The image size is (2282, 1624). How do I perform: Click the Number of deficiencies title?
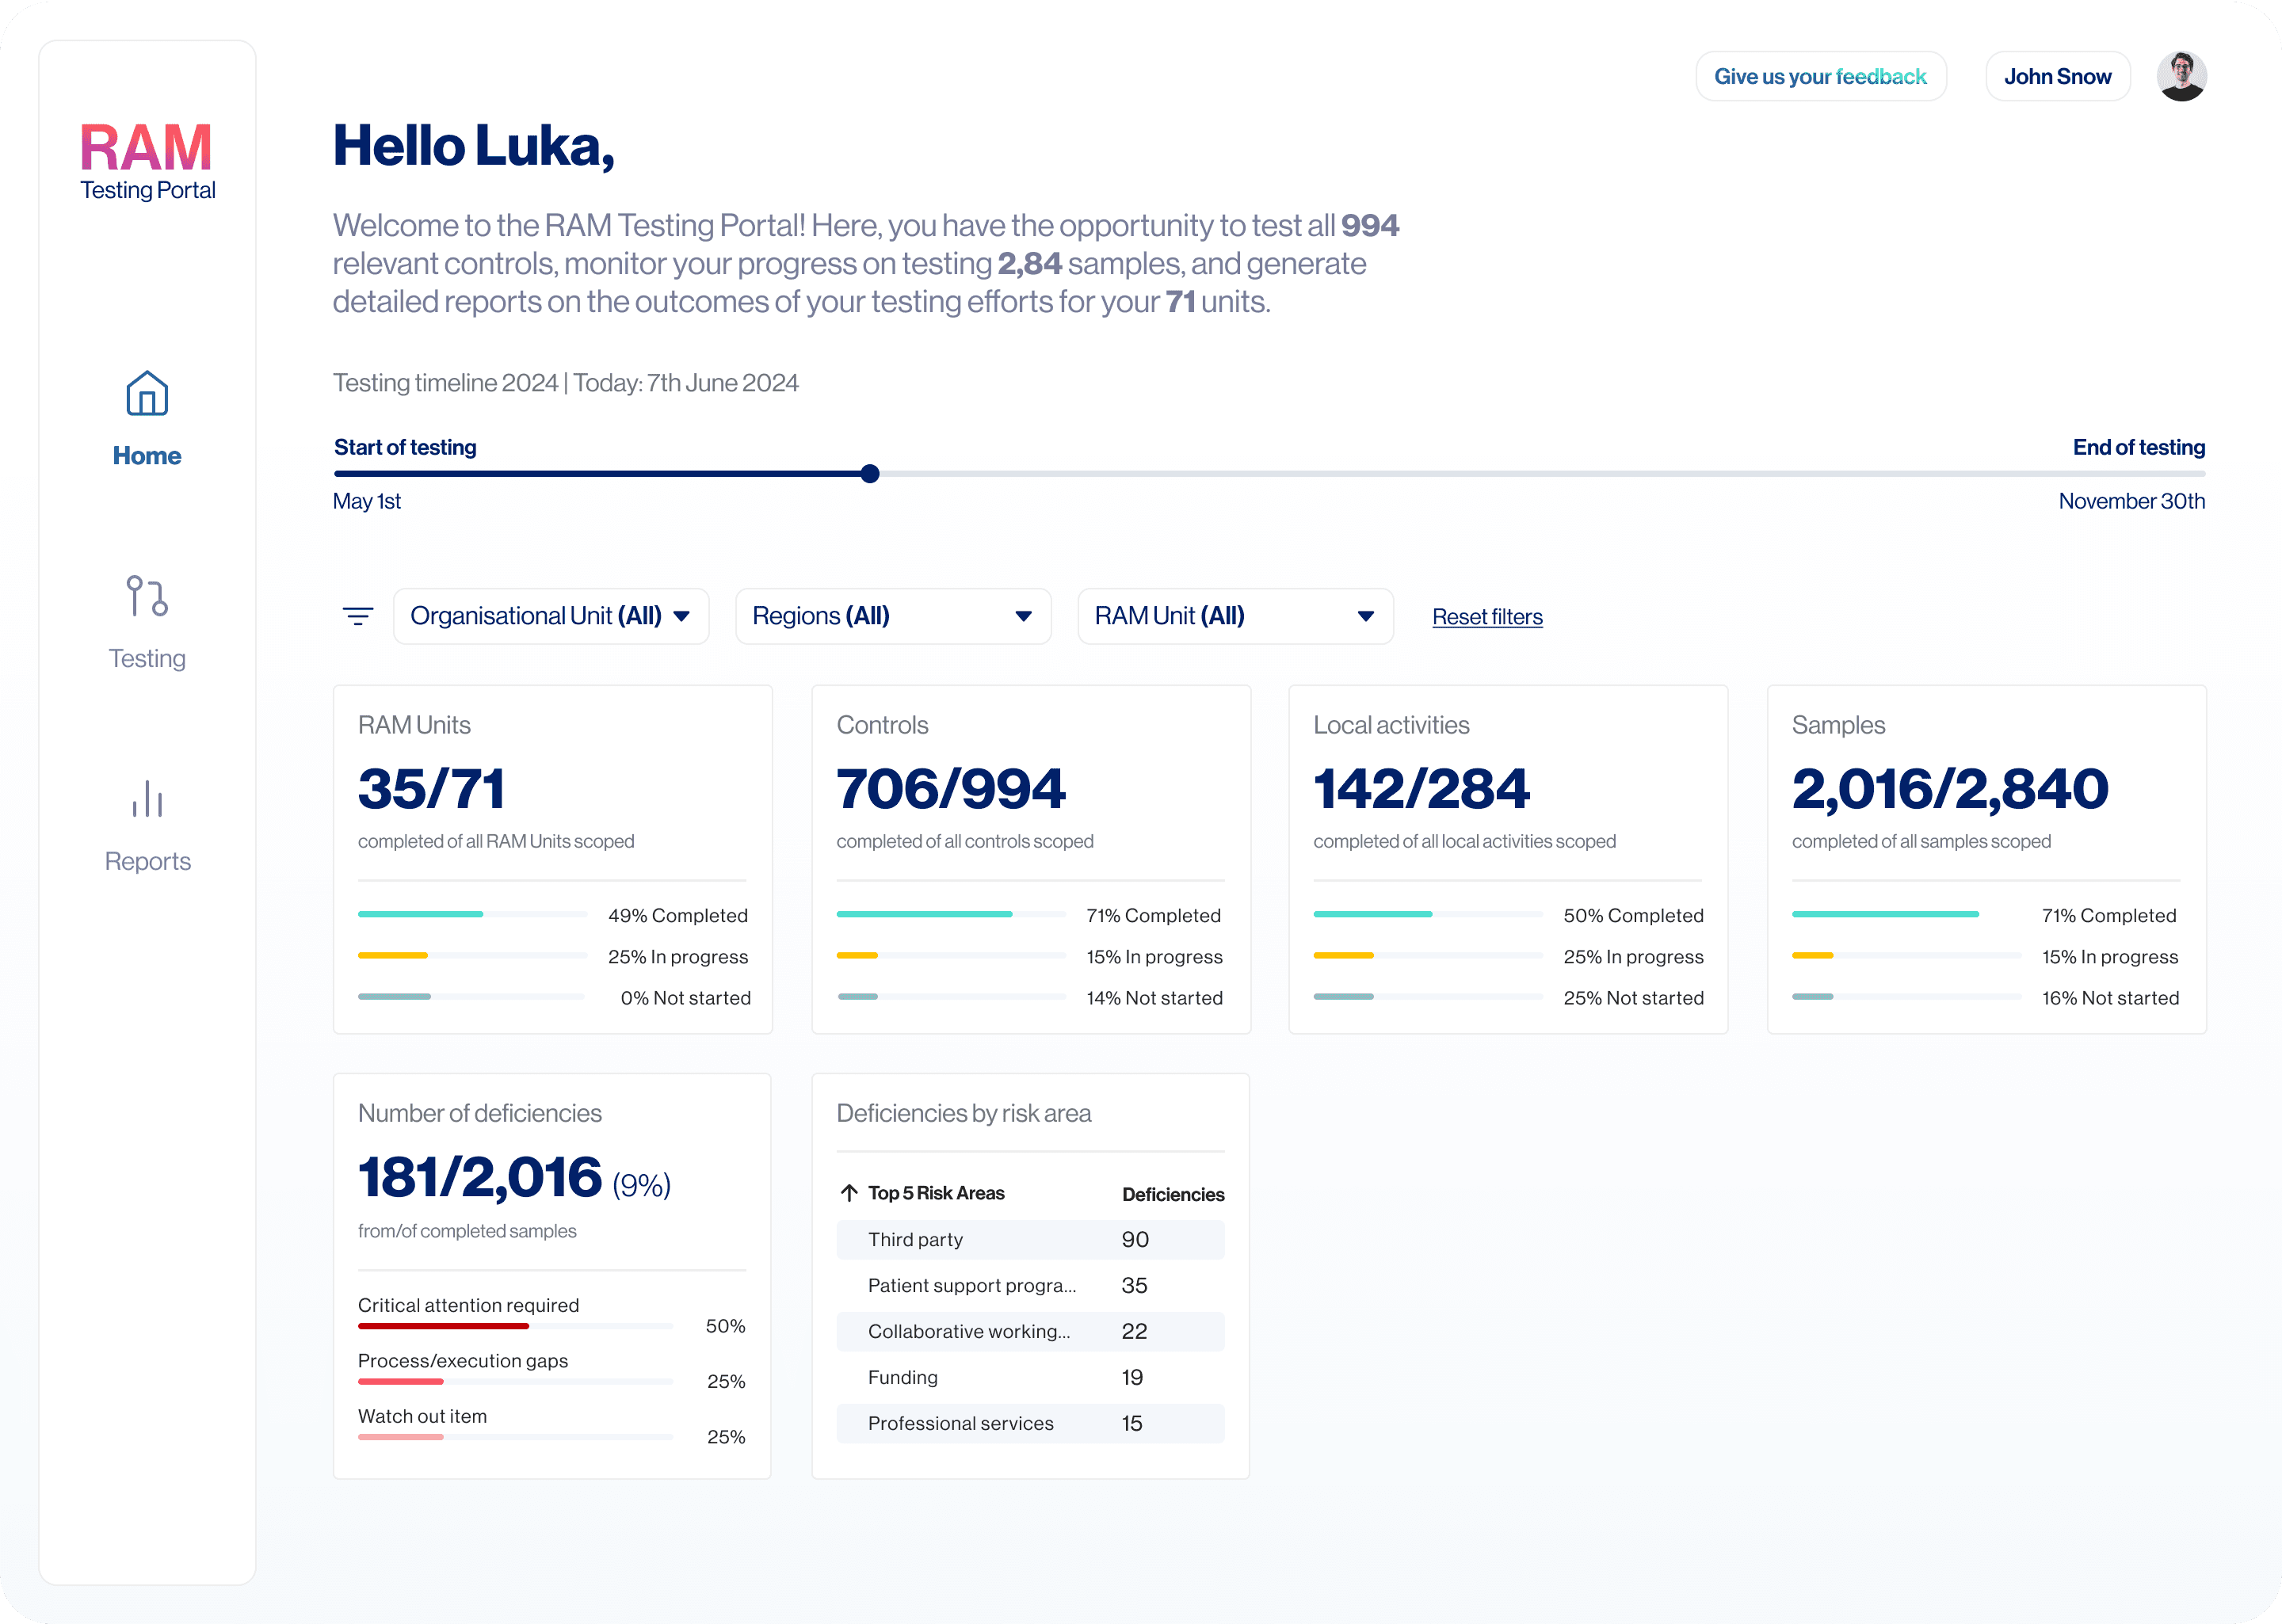click(479, 1113)
